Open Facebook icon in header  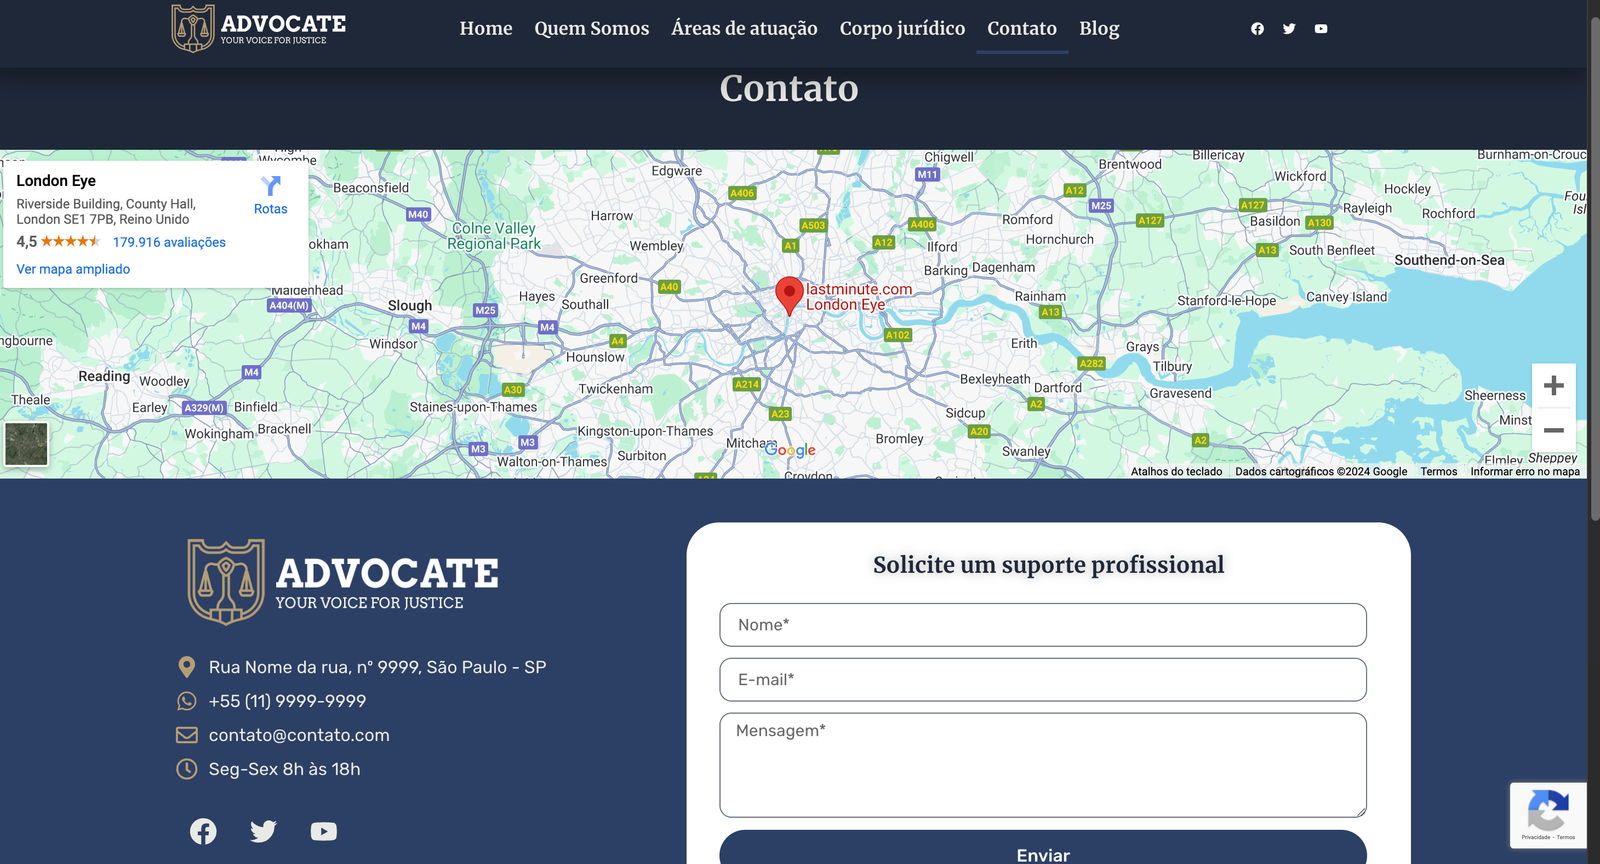(1257, 29)
